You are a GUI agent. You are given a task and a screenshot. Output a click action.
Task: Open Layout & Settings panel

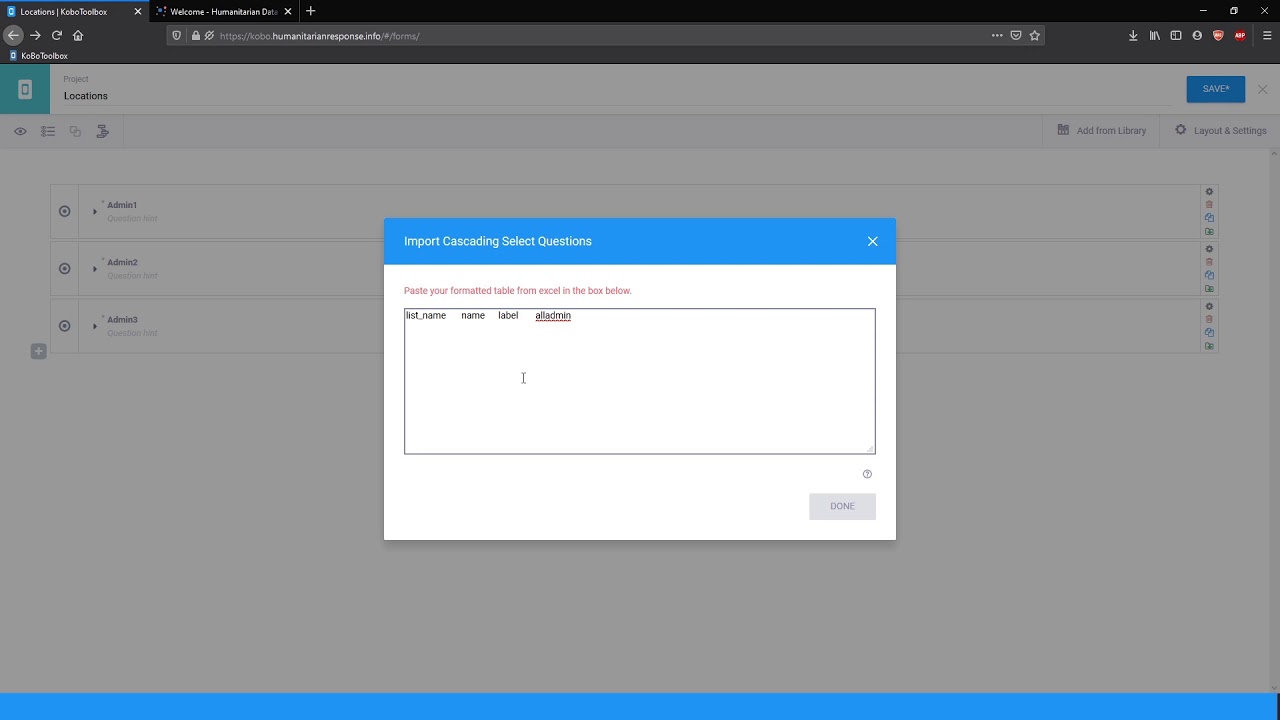click(1220, 131)
